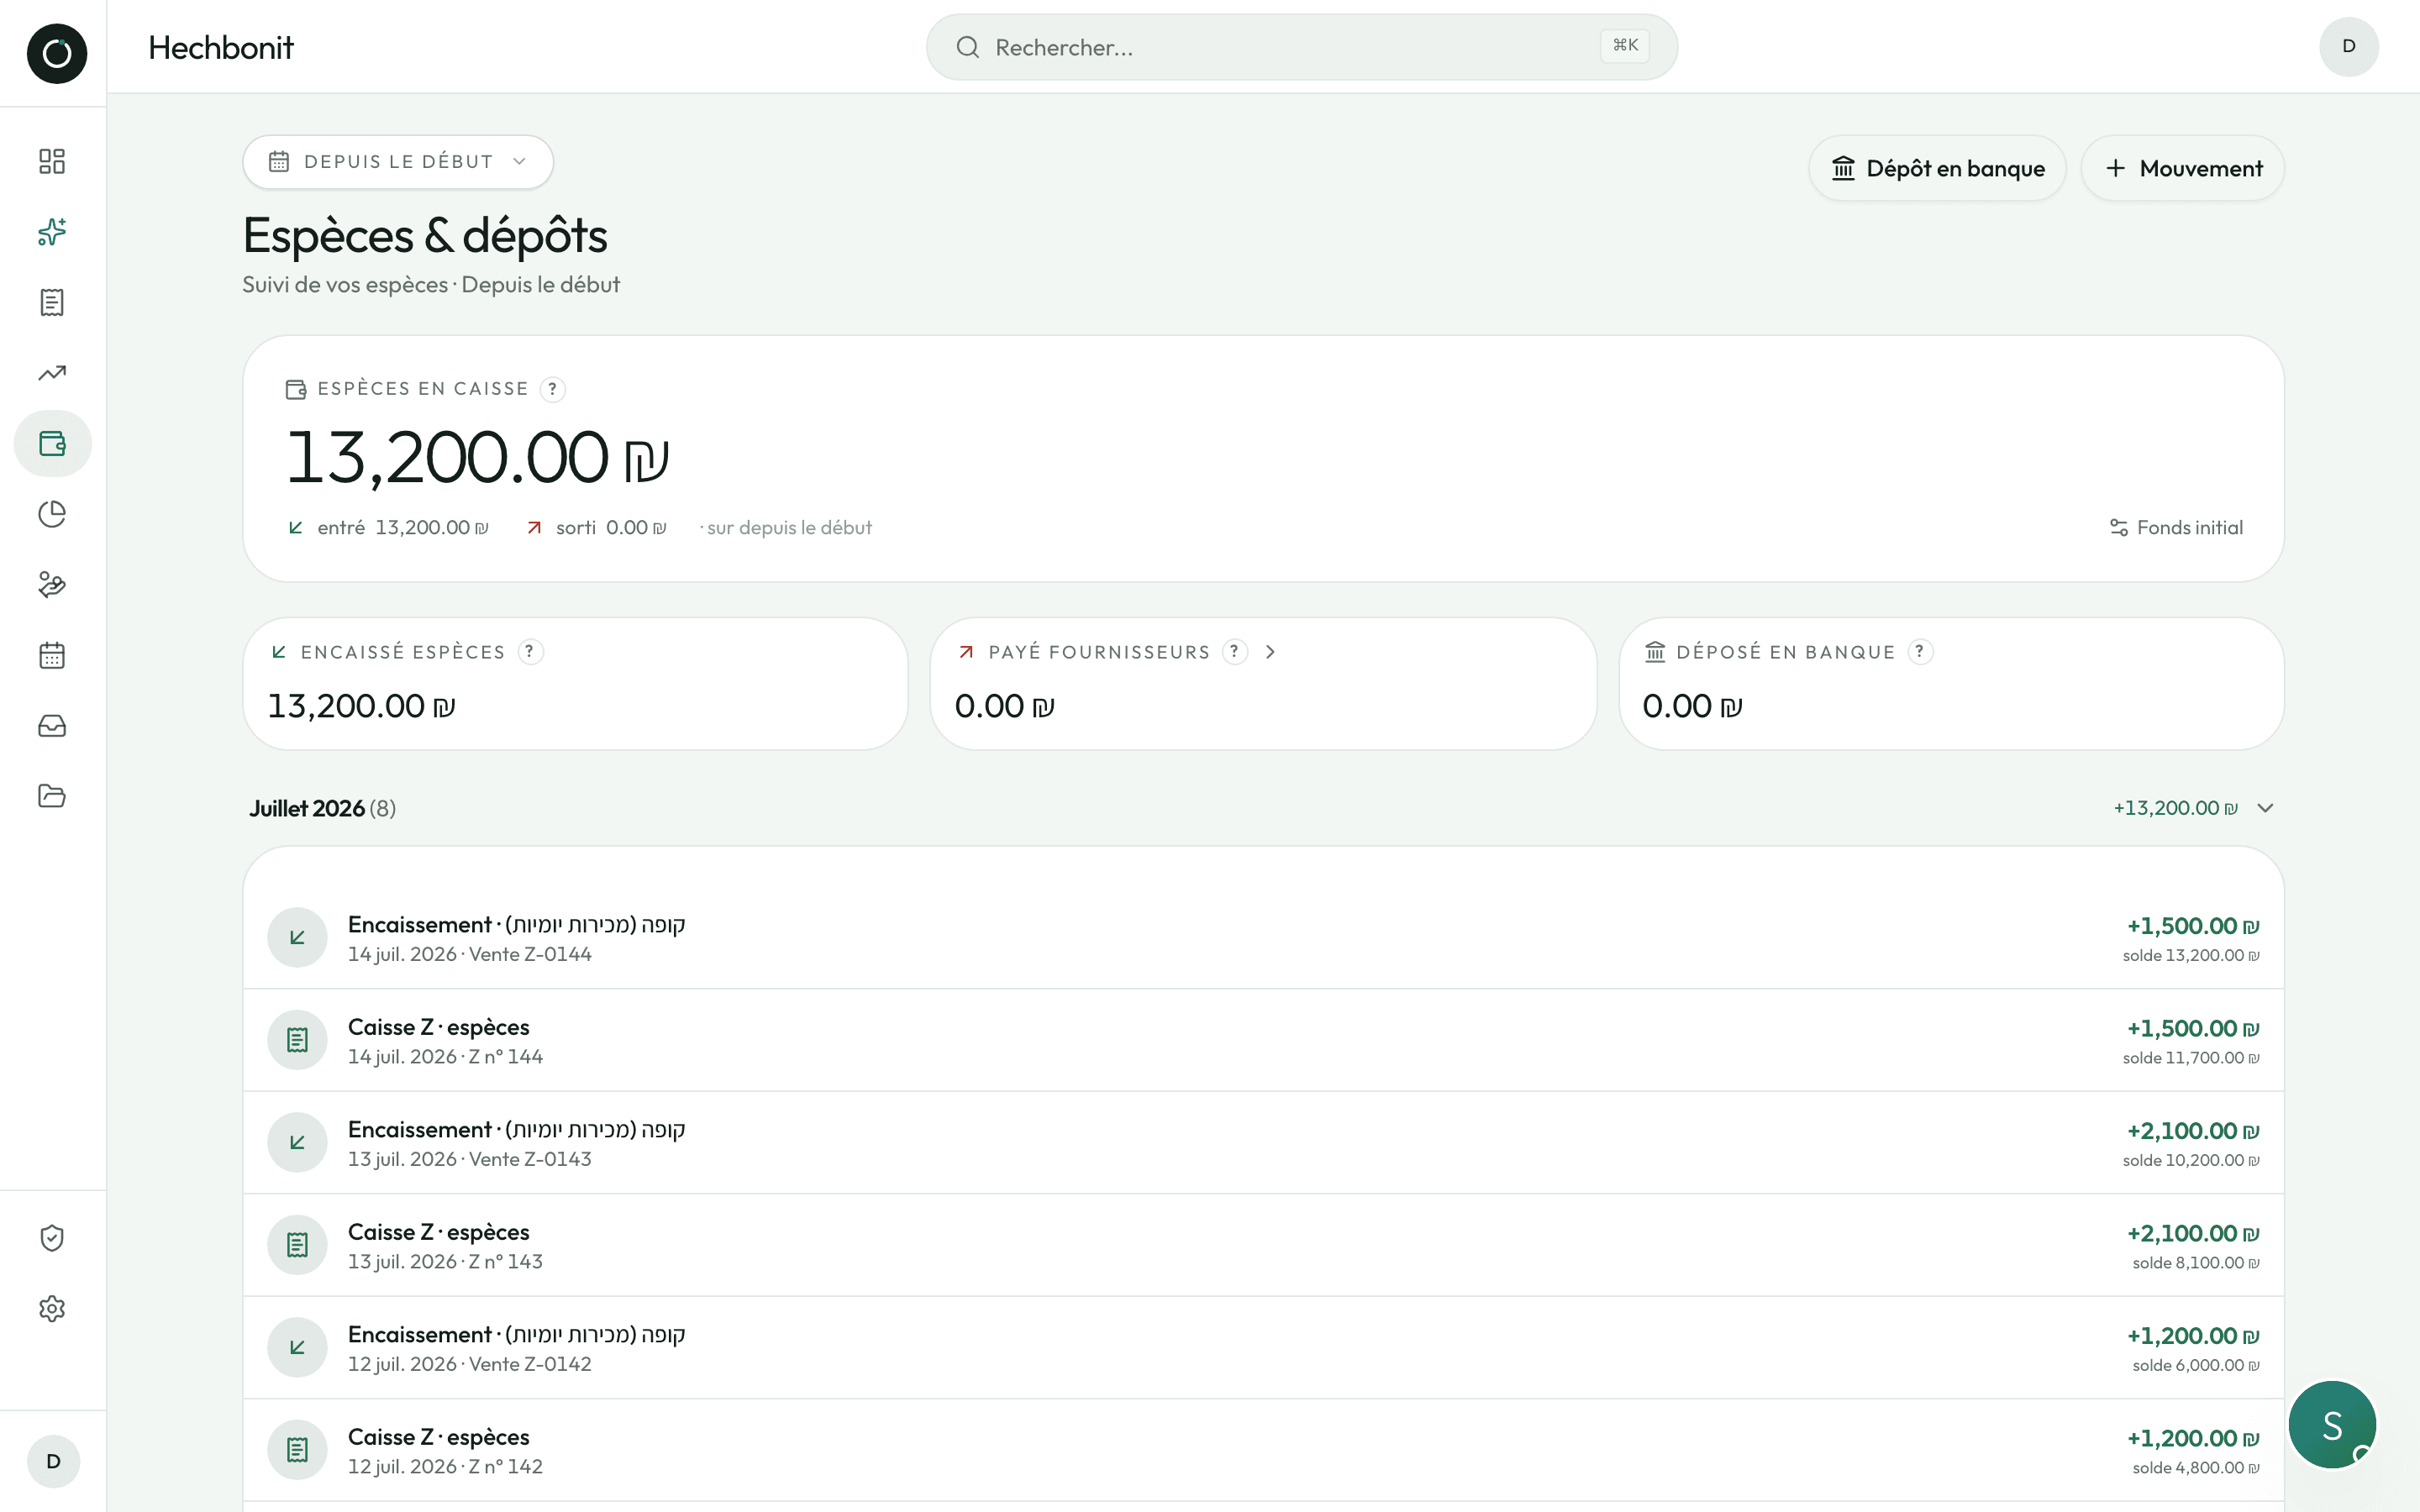Click the 13,200.00 Espèces en caisse amount
This screenshot has width=2420, height=1512.
(478, 458)
